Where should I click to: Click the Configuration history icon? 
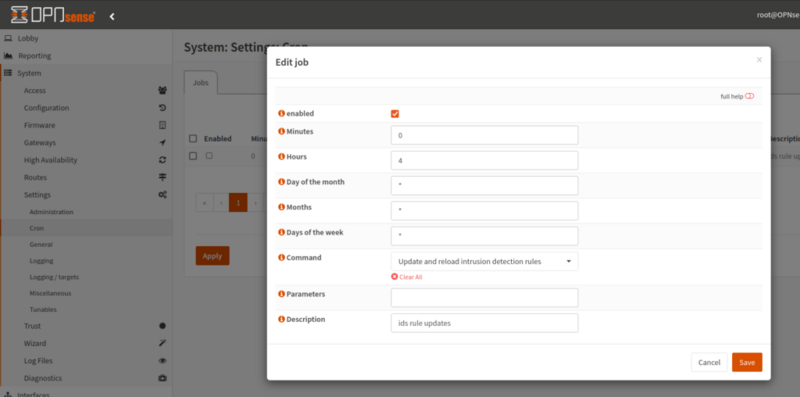162,108
